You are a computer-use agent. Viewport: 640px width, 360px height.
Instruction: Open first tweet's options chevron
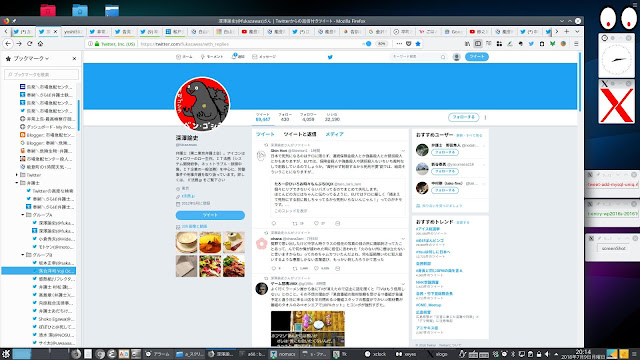click(x=403, y=151)
